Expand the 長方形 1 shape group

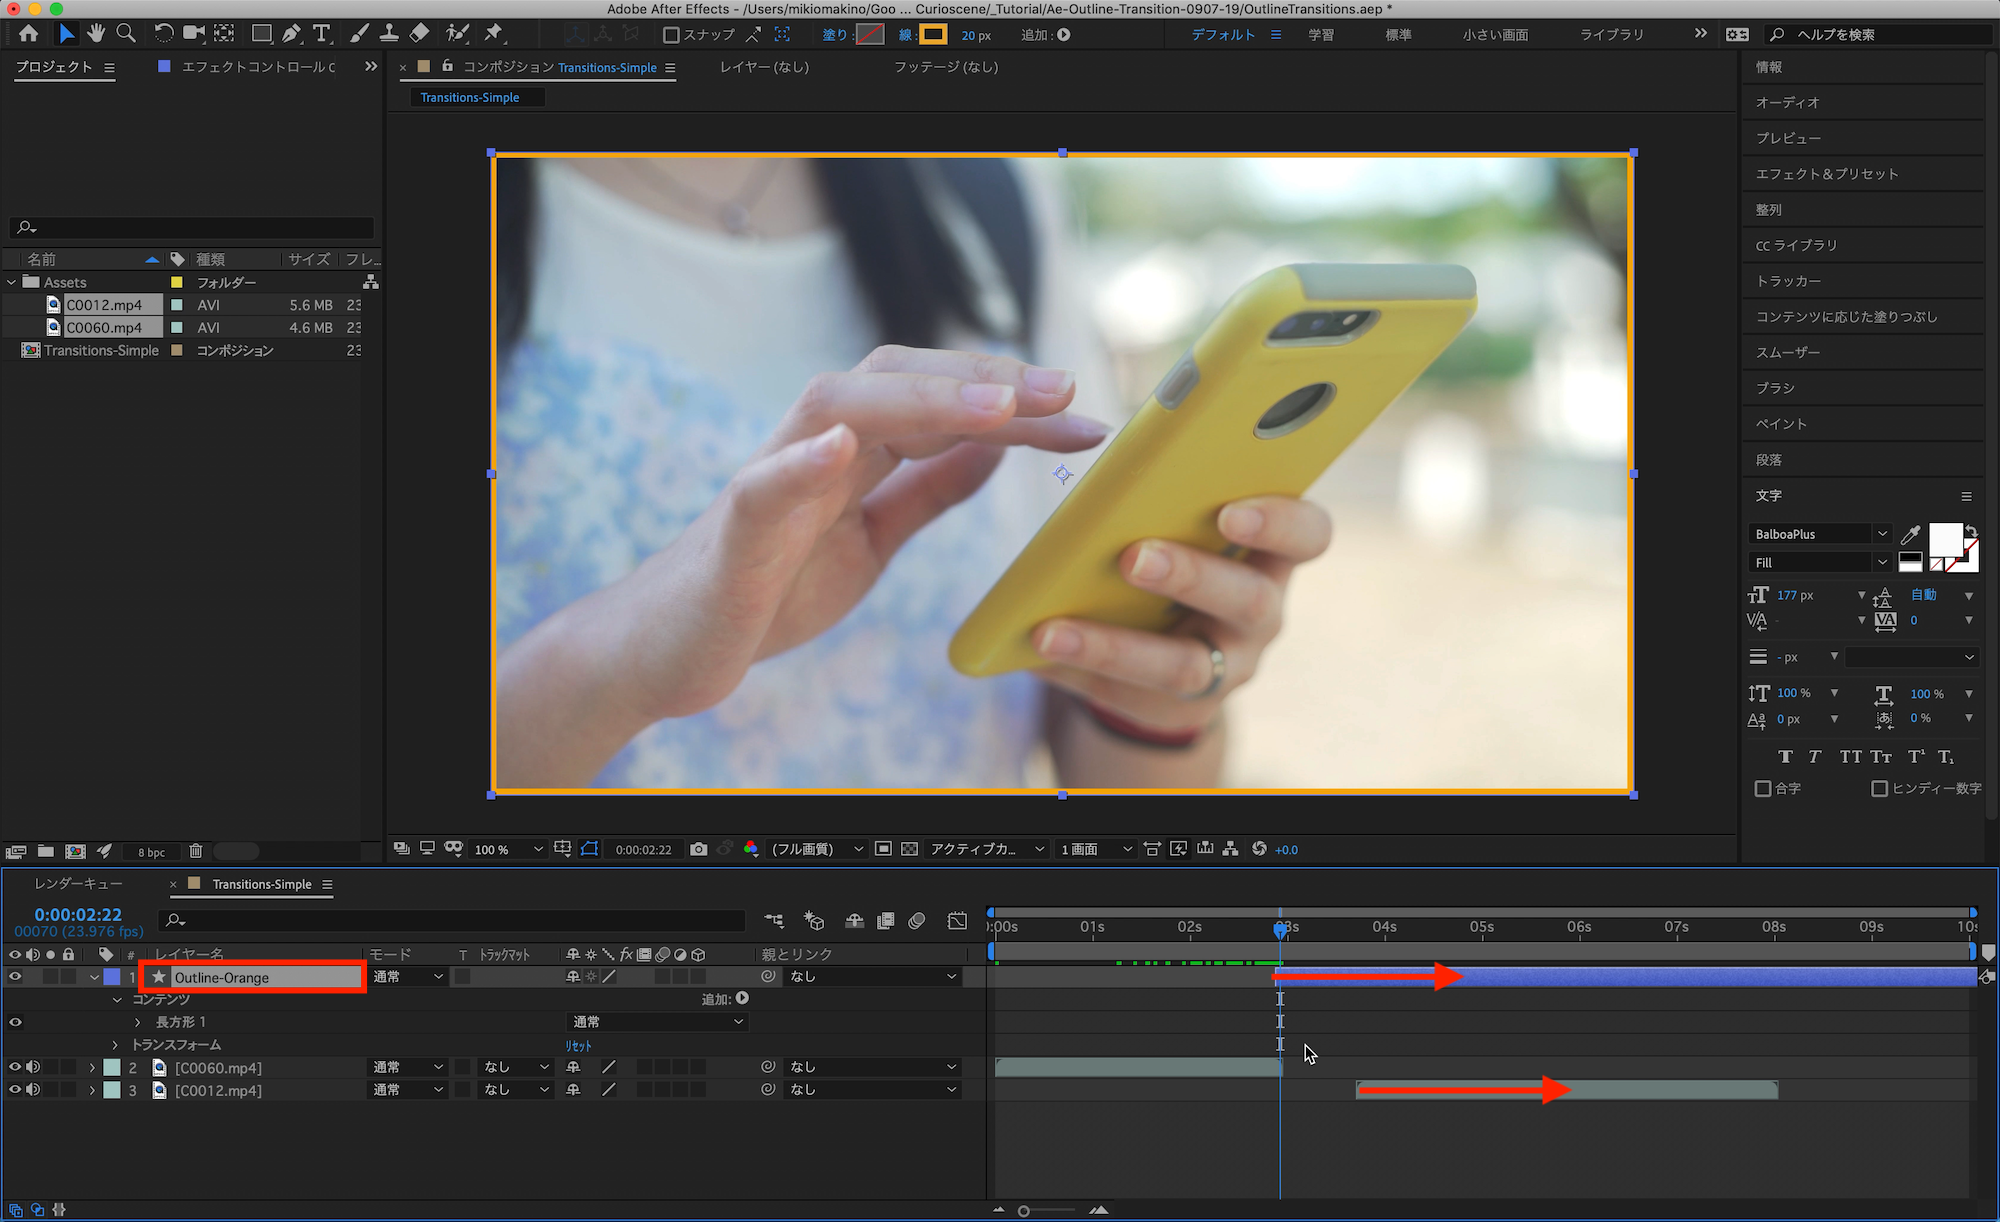138,1022
